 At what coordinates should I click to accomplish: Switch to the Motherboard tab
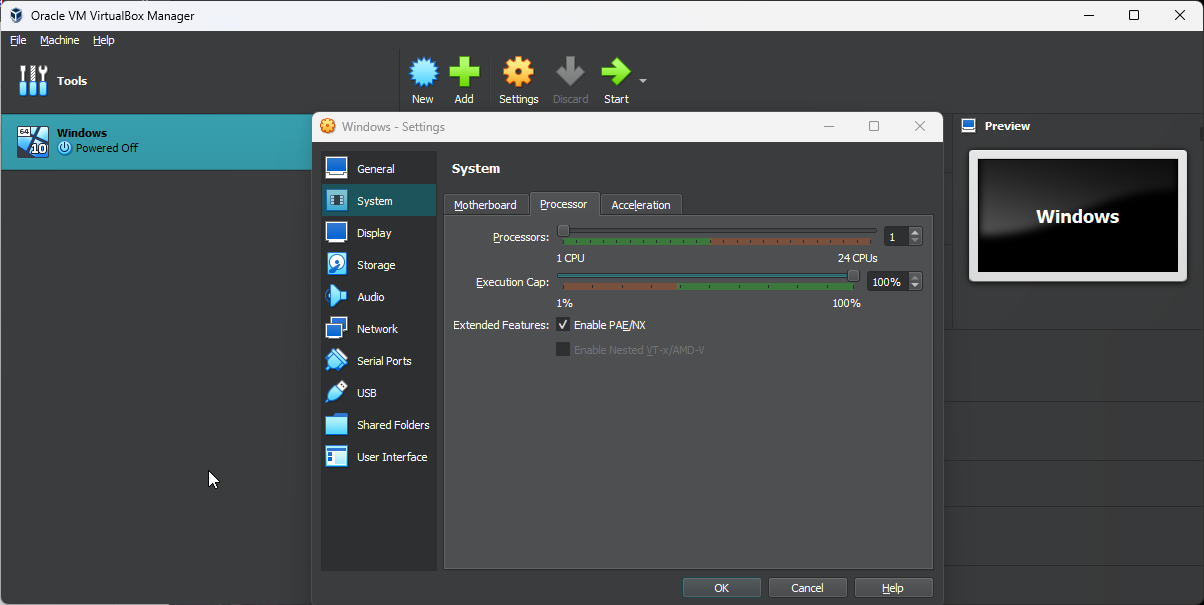click(485, 204)
